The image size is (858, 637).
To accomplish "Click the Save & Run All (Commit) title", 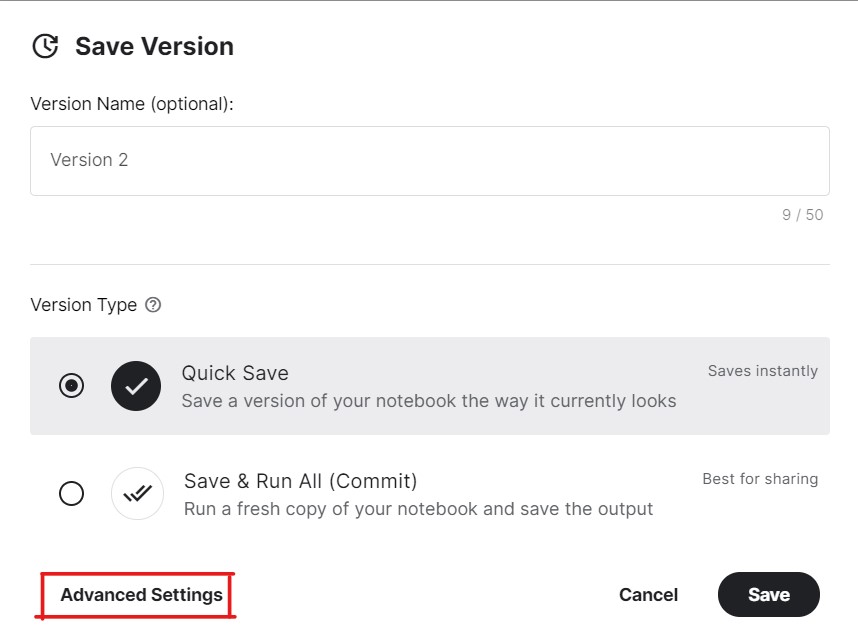I will pos(300,482).
